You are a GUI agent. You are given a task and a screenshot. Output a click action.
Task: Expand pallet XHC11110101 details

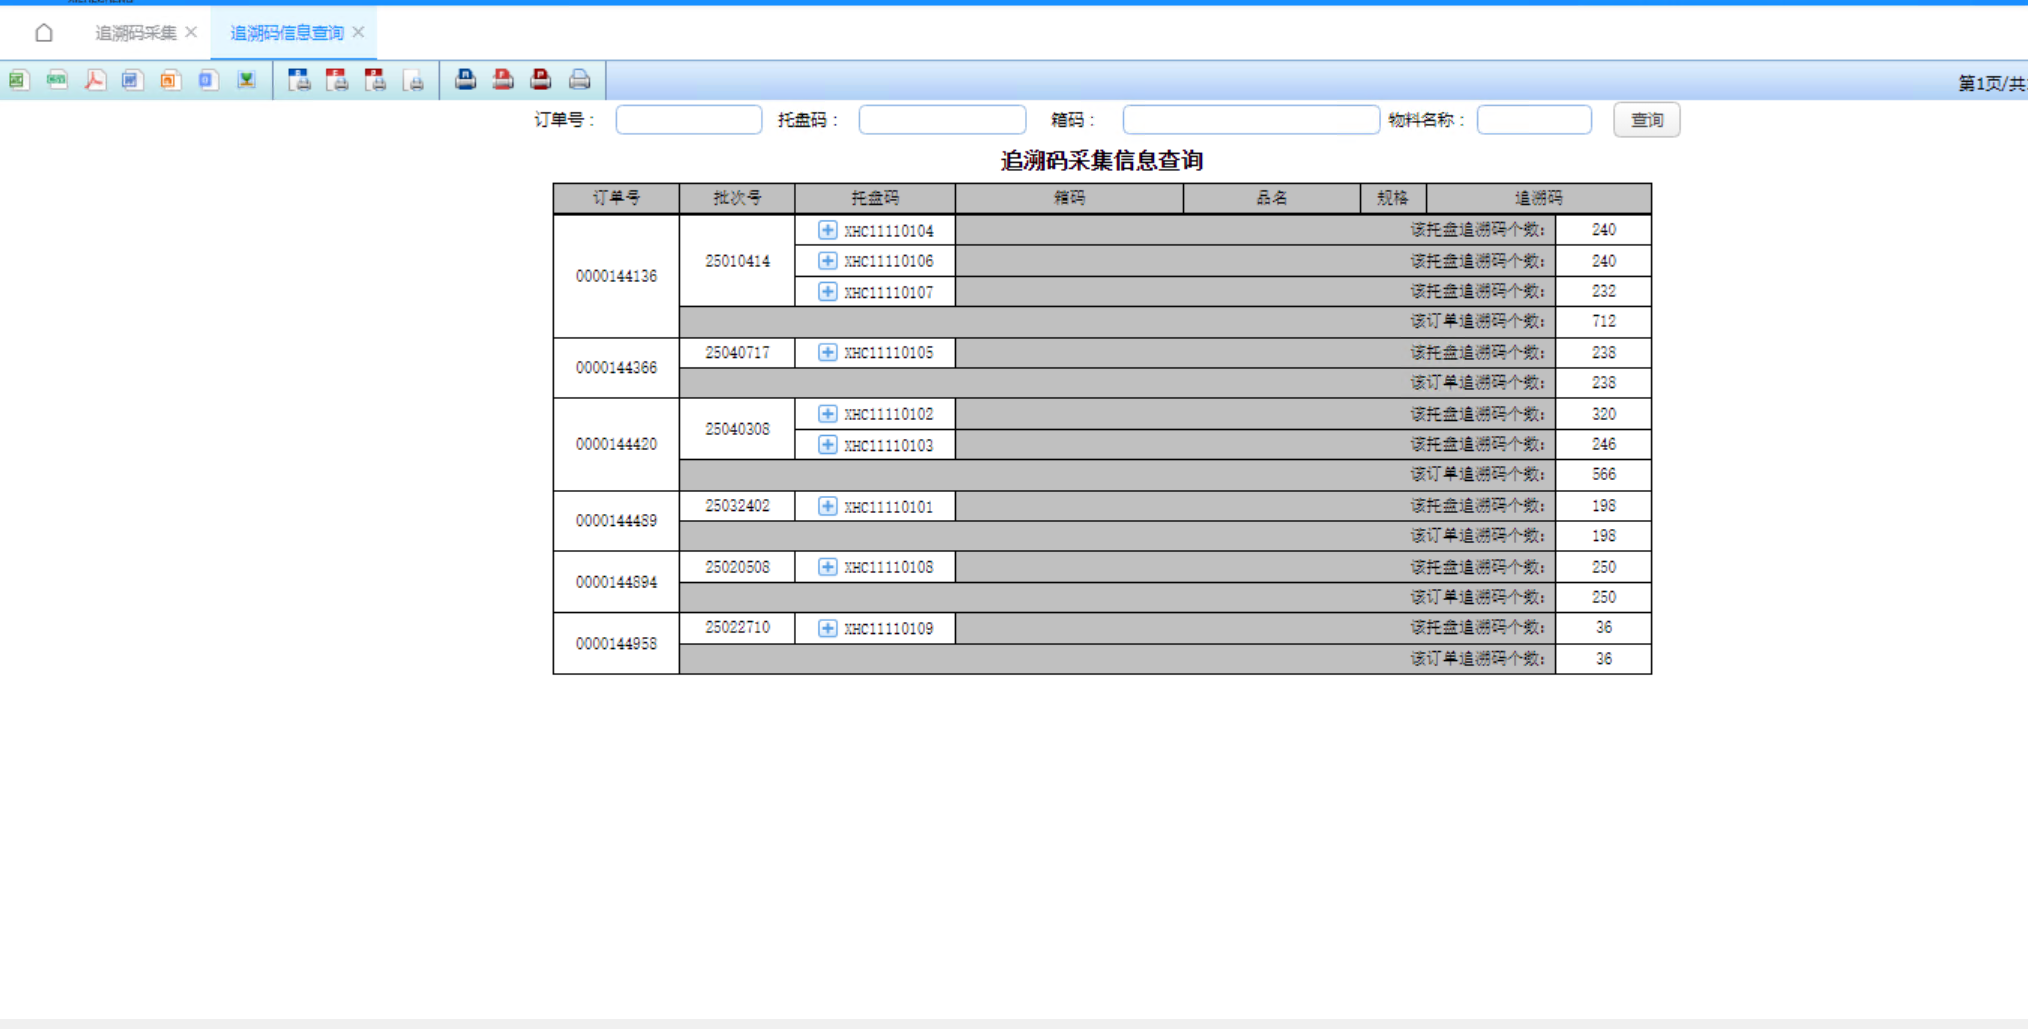pos(827,506)
